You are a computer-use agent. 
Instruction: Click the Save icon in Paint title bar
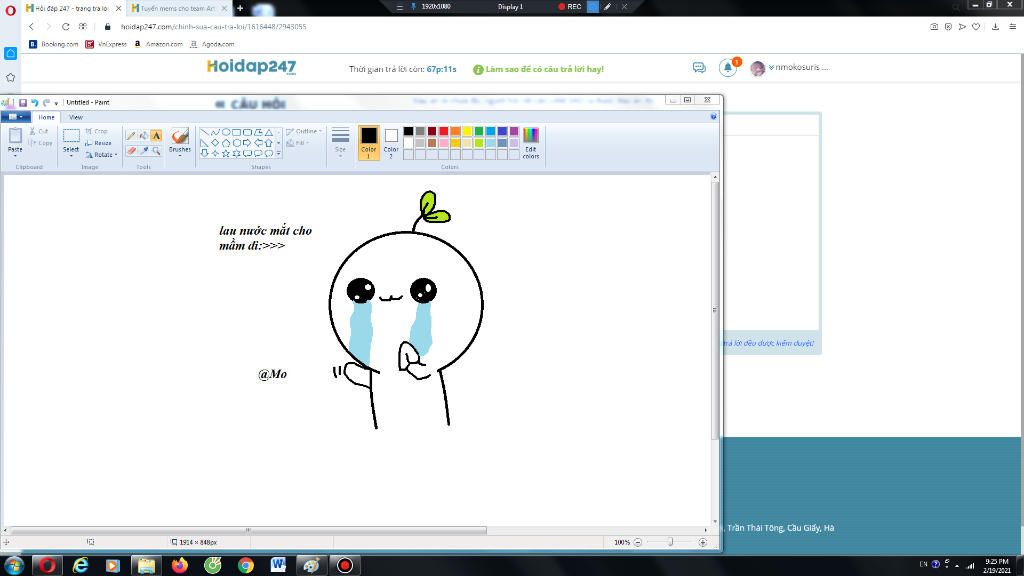click(23, 103)
